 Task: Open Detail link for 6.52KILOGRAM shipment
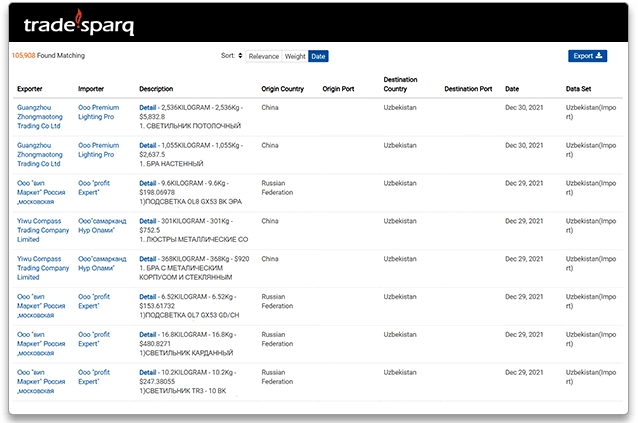(148, 297)
